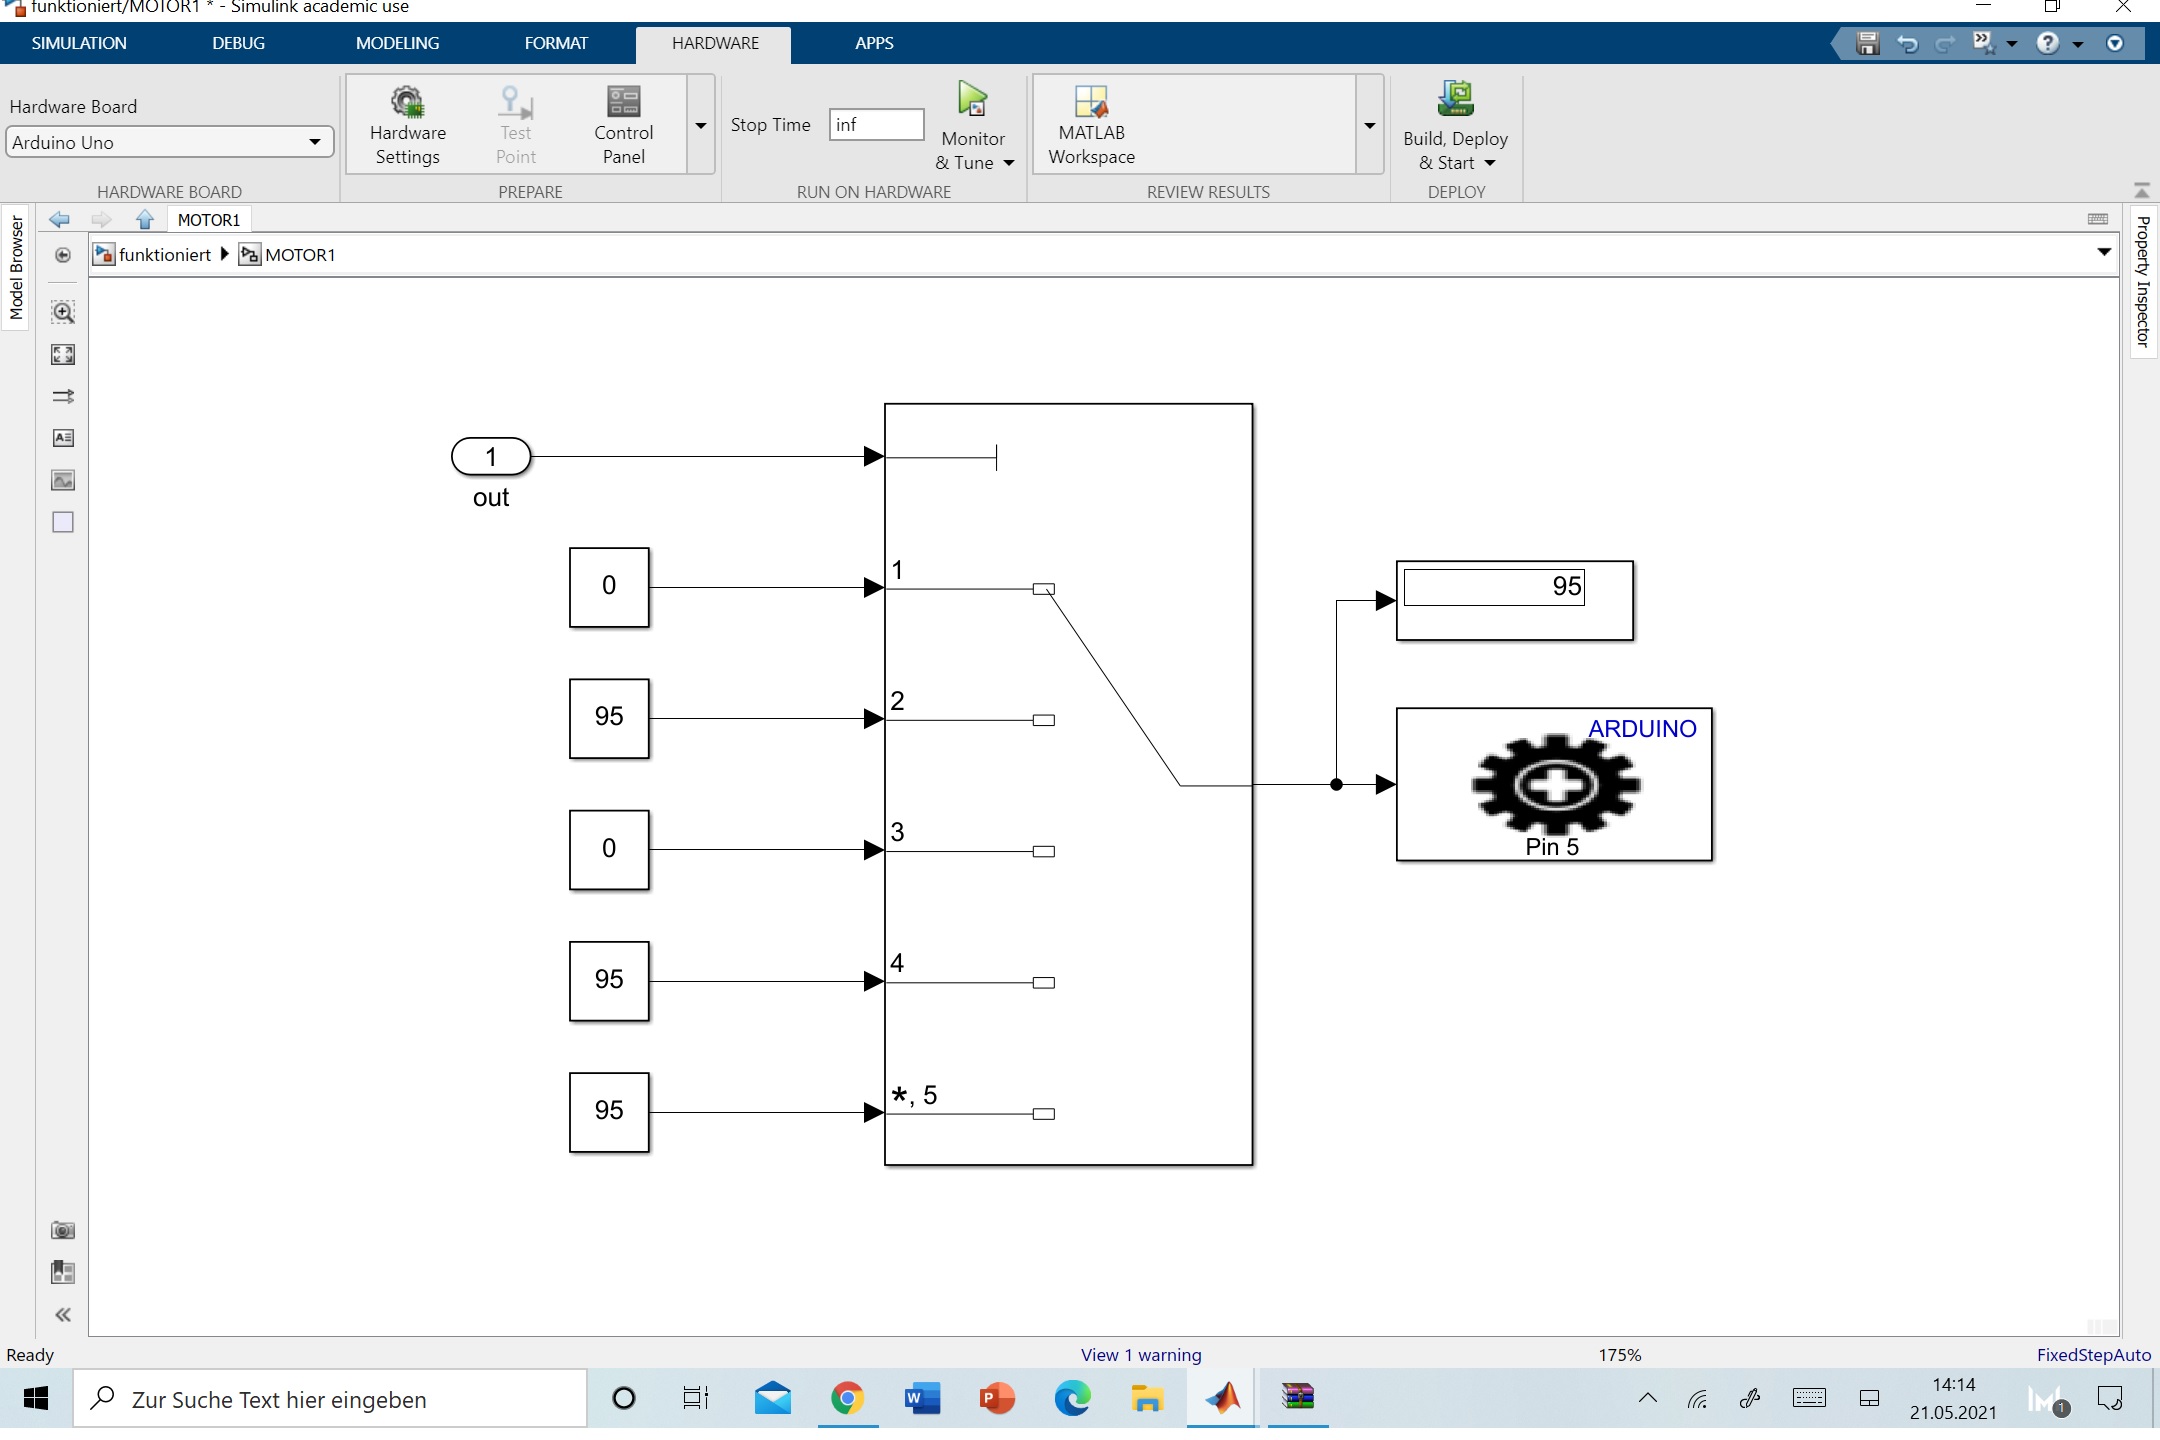
Task: Click Fit to View icon in palette
Action: click(x=63, y=355)
